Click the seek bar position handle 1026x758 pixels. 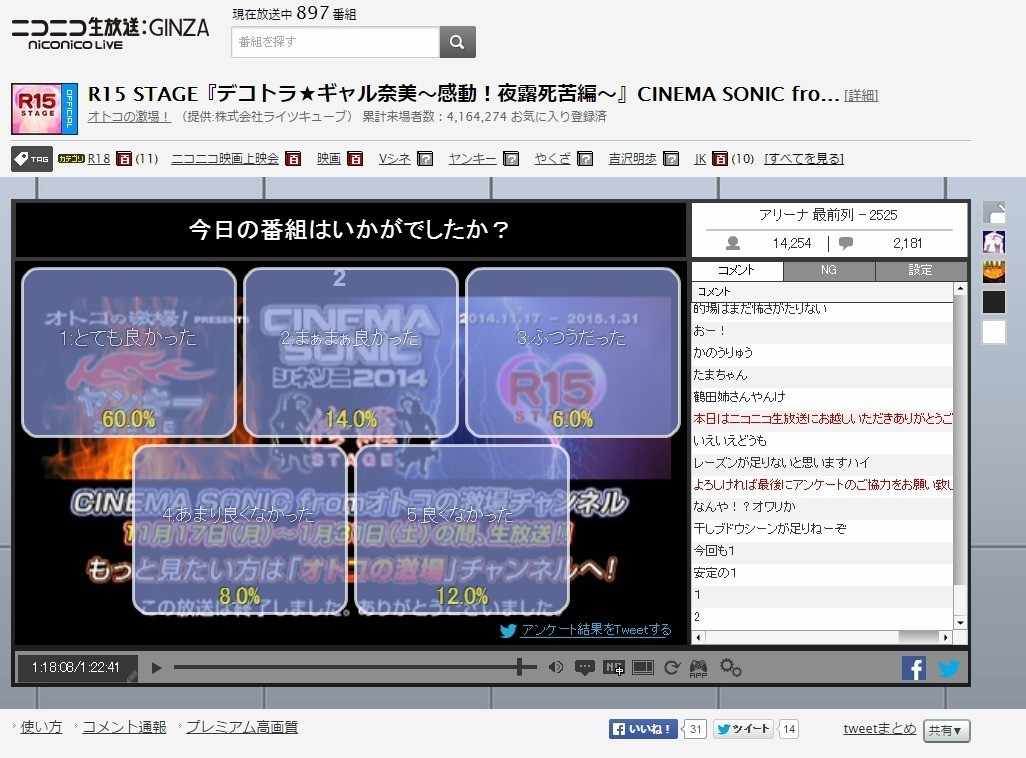[520, 668]
